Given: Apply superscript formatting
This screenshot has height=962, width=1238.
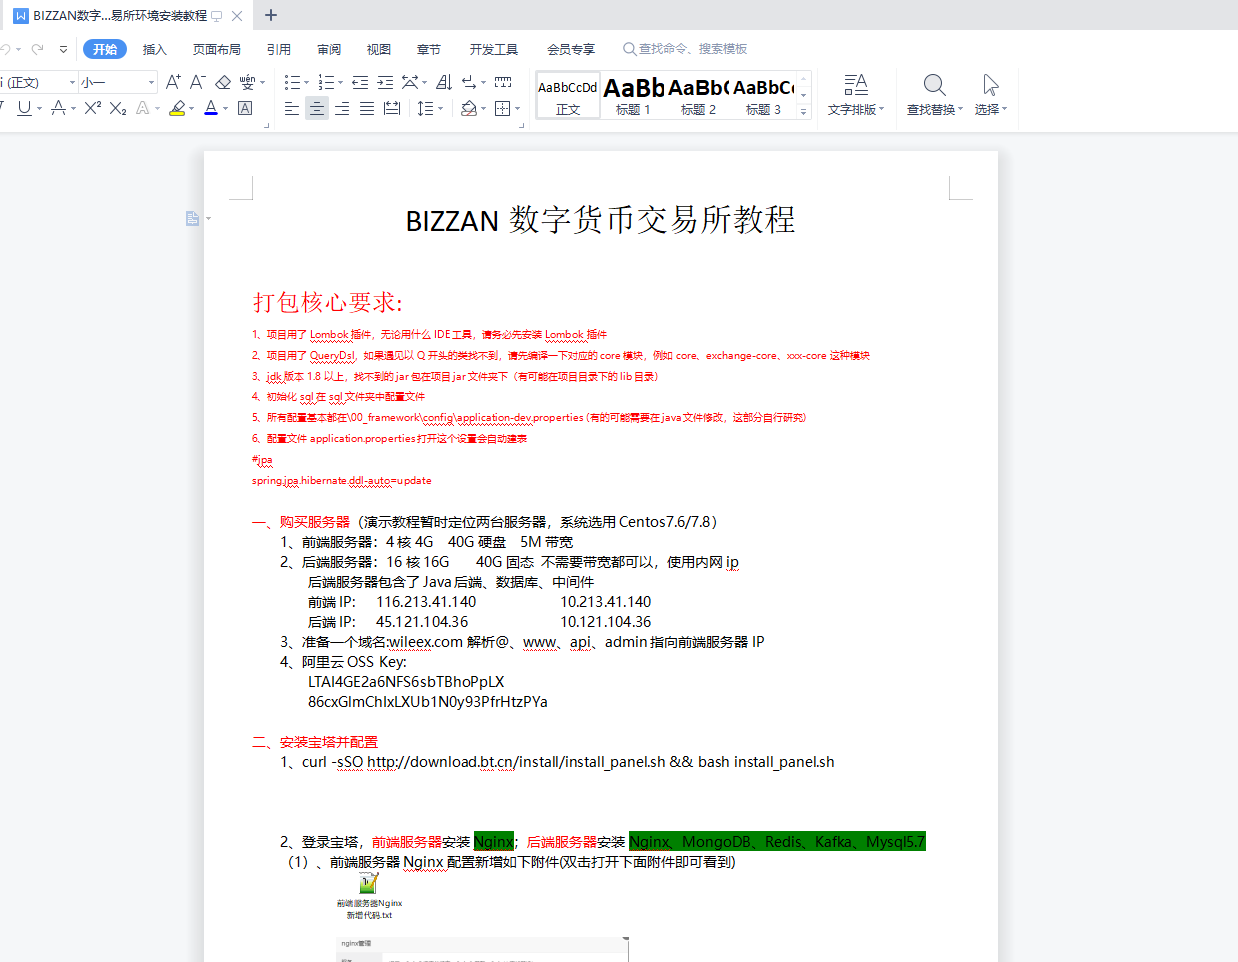Looking at the screenshot, I should 93,108.
